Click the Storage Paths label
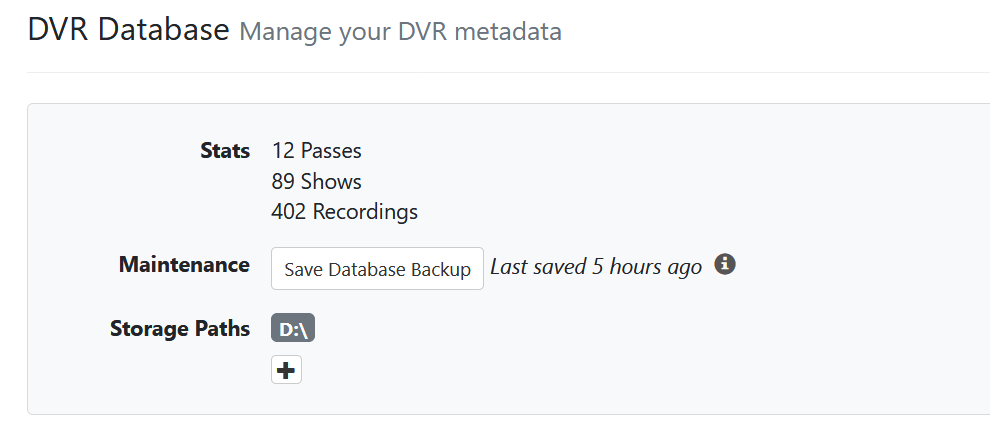Image resolution: width=990 pixels, height=432 pixels. point(180,329)
